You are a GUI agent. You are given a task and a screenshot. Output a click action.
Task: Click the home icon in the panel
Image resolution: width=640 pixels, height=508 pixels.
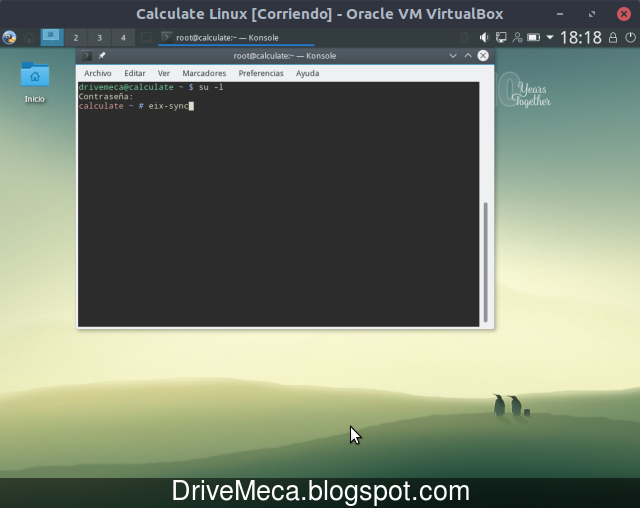(29, 38)
